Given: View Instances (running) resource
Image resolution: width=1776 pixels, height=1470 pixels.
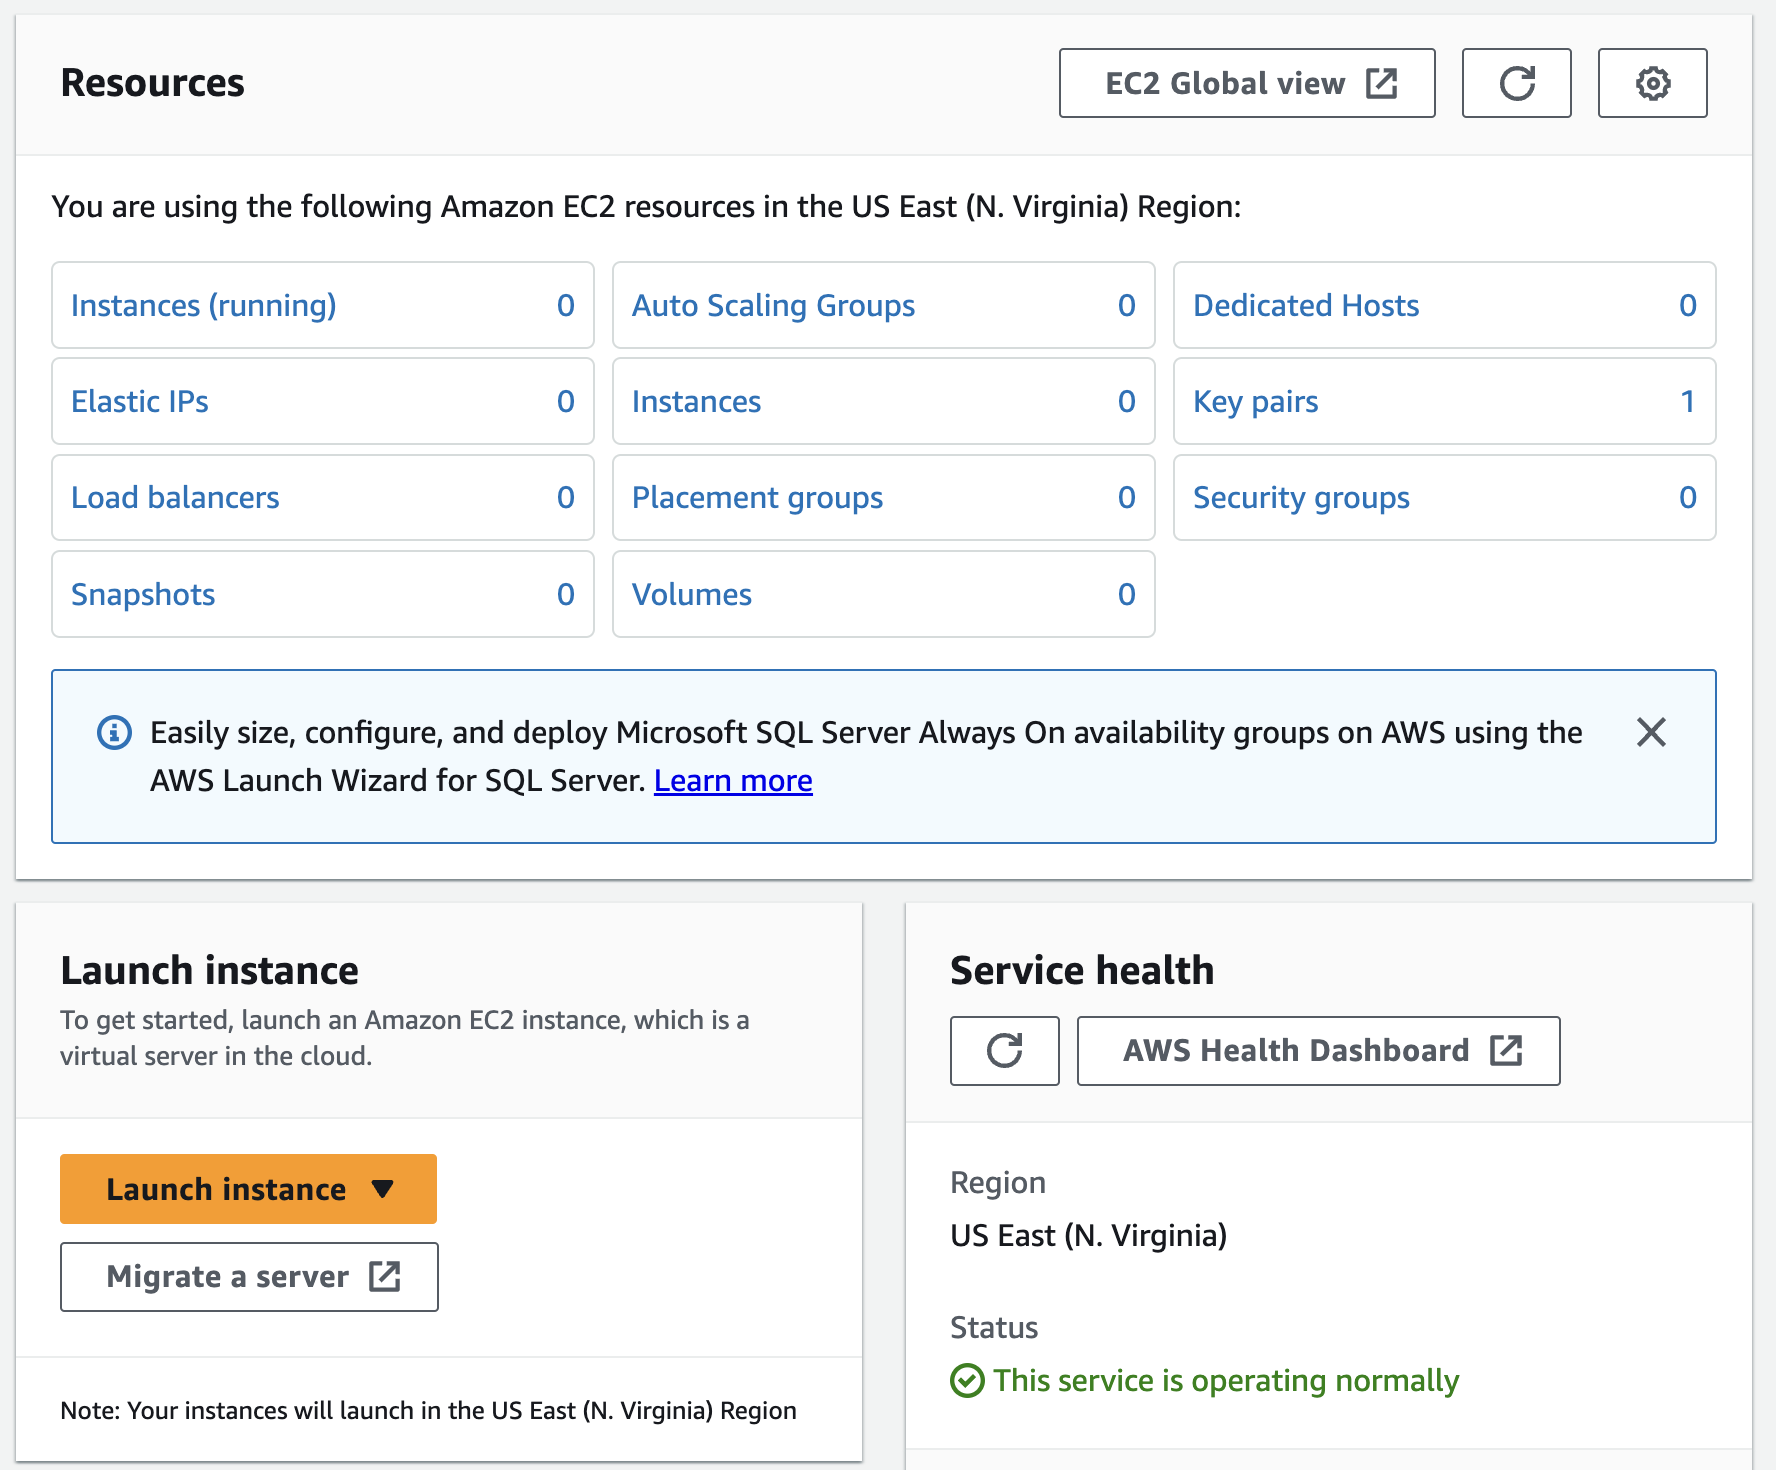Looking at the screenshot, I should click(204, 305).
